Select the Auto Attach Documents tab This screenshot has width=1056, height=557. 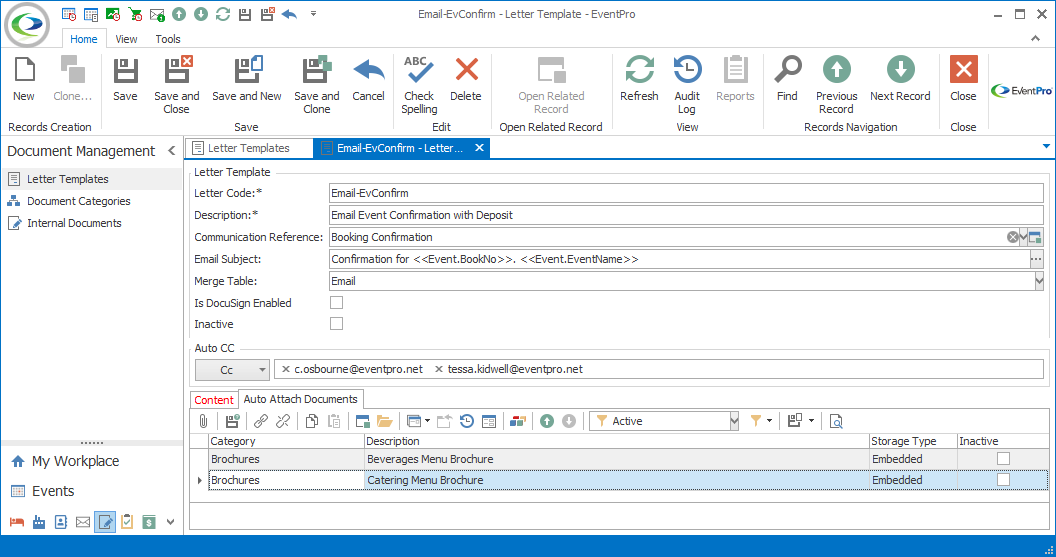tap(300, 399)
